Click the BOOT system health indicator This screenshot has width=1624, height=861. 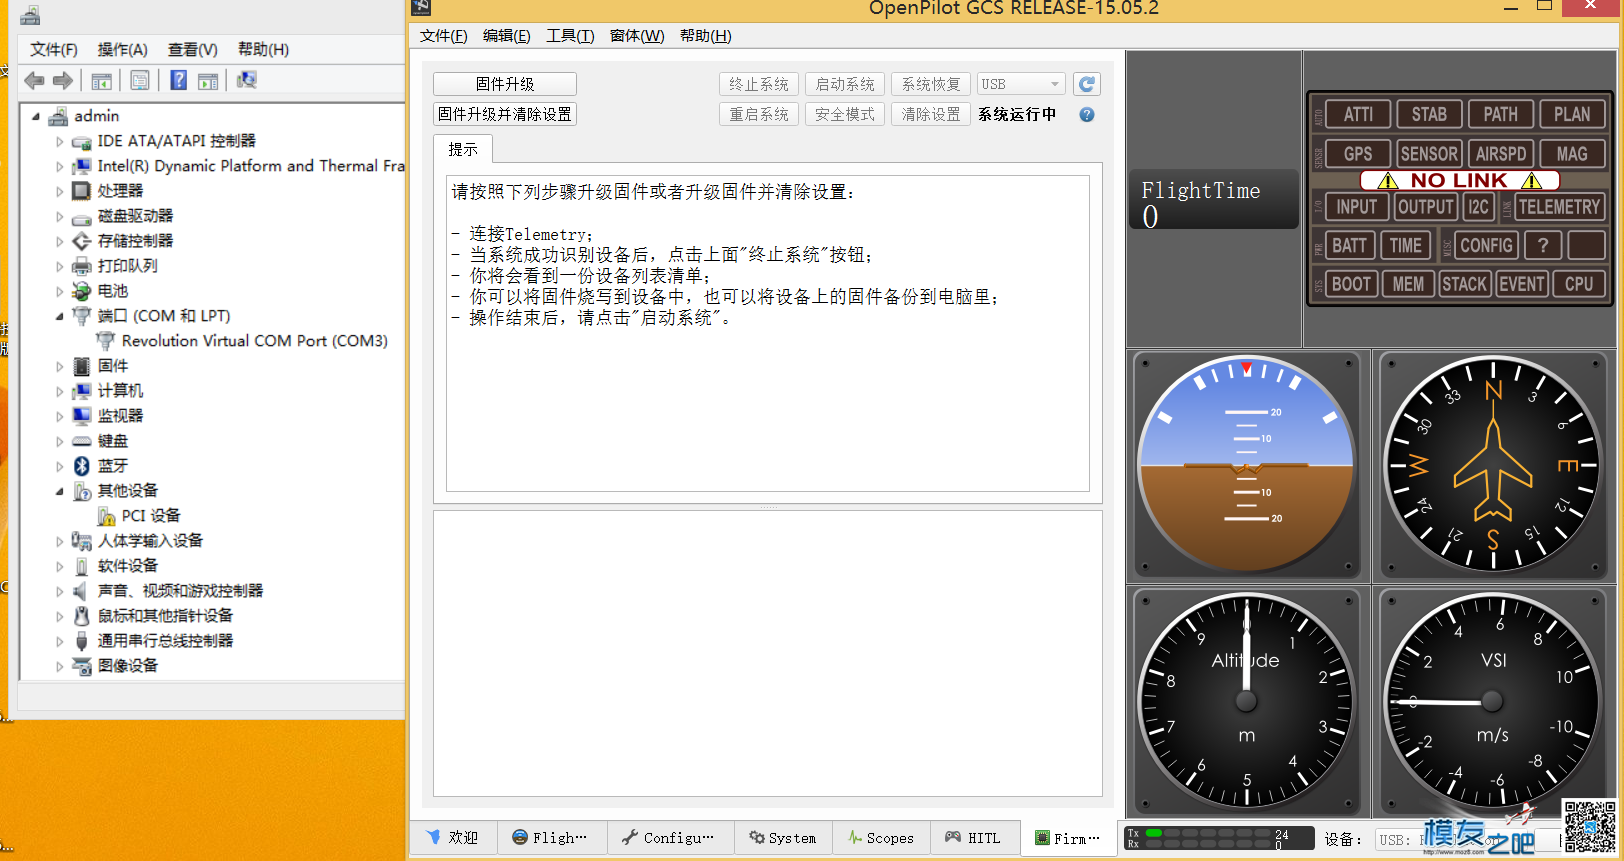[x=1351, y=284]
